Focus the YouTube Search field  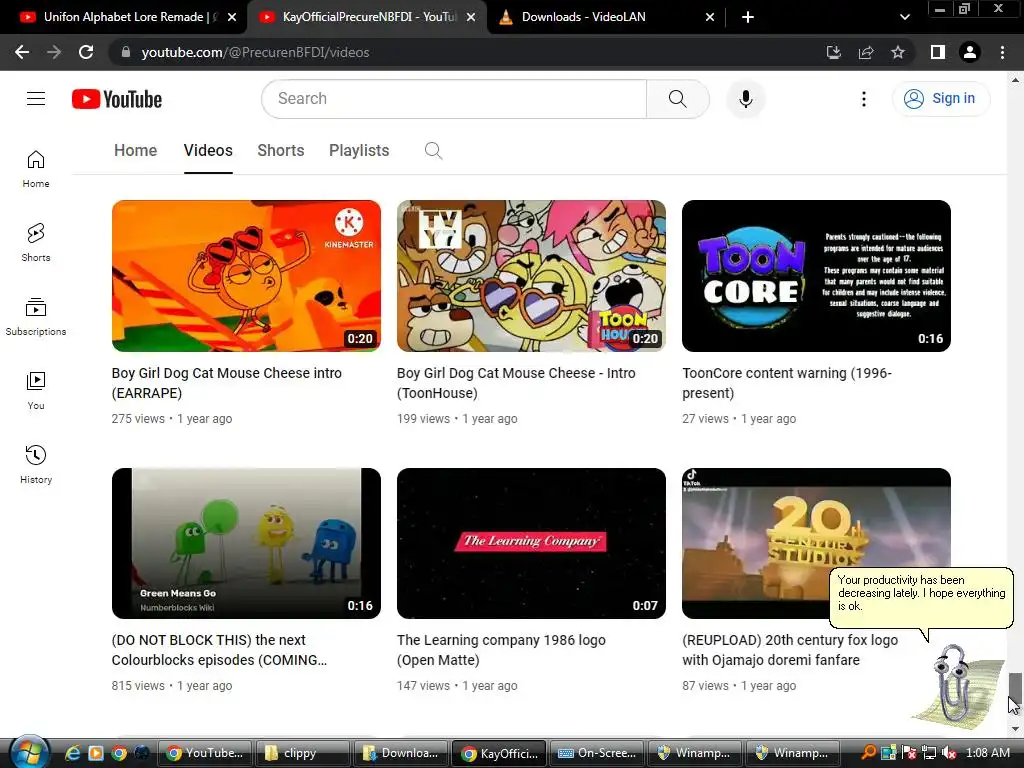pyautogui.click(x=455, y=99)
